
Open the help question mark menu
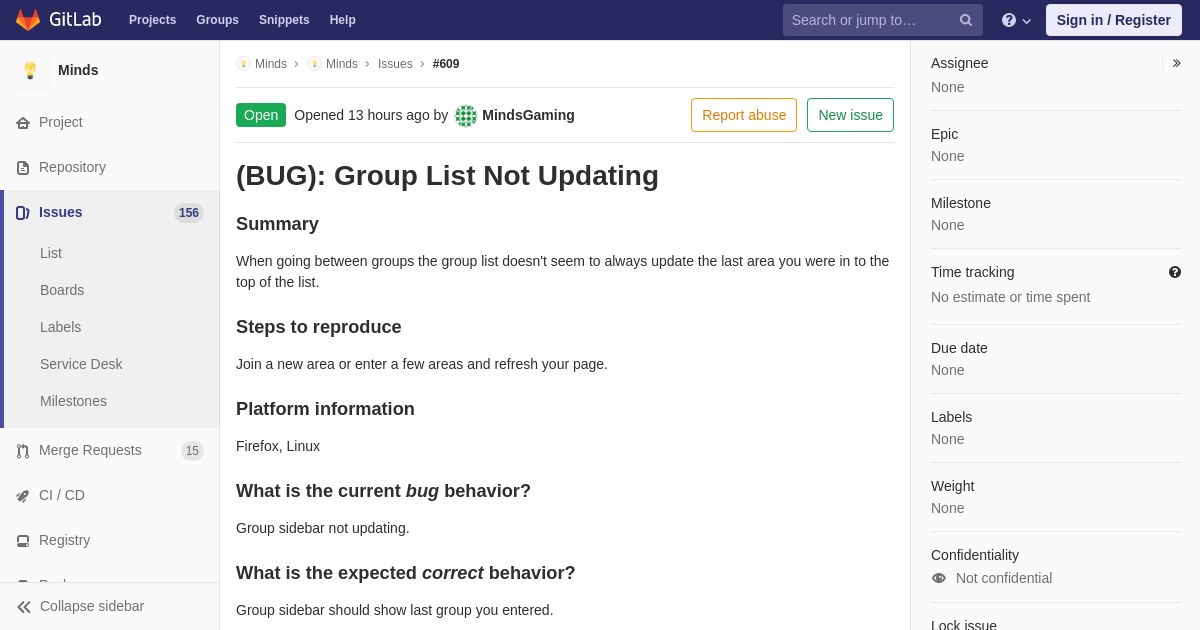click(1016, 20)
